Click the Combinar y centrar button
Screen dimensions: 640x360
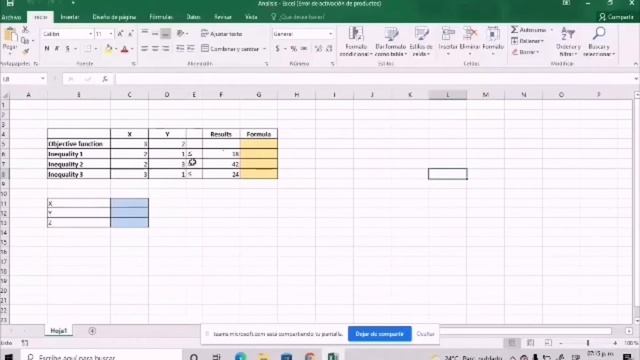pos(231,49)
